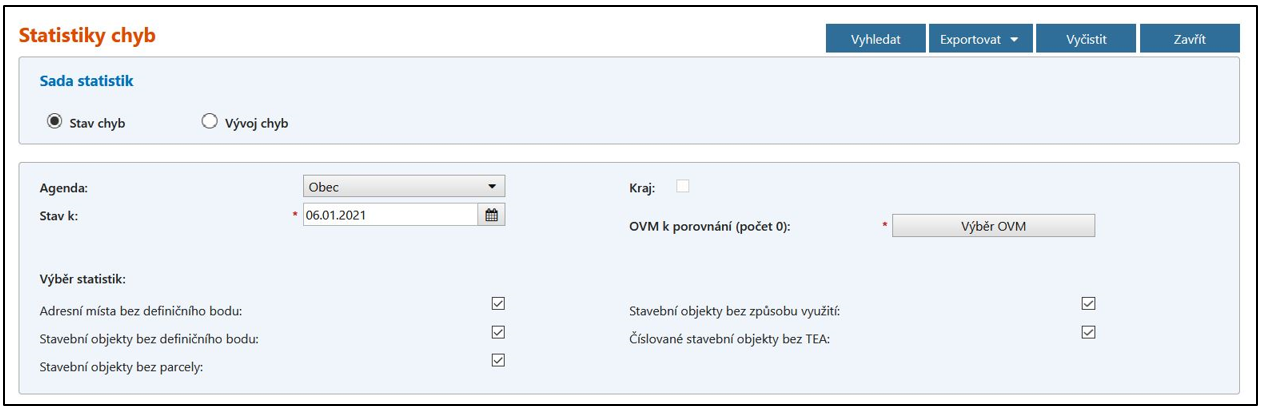
Task: Toggle the Kraj checkbox
Action: pos(683,185)
